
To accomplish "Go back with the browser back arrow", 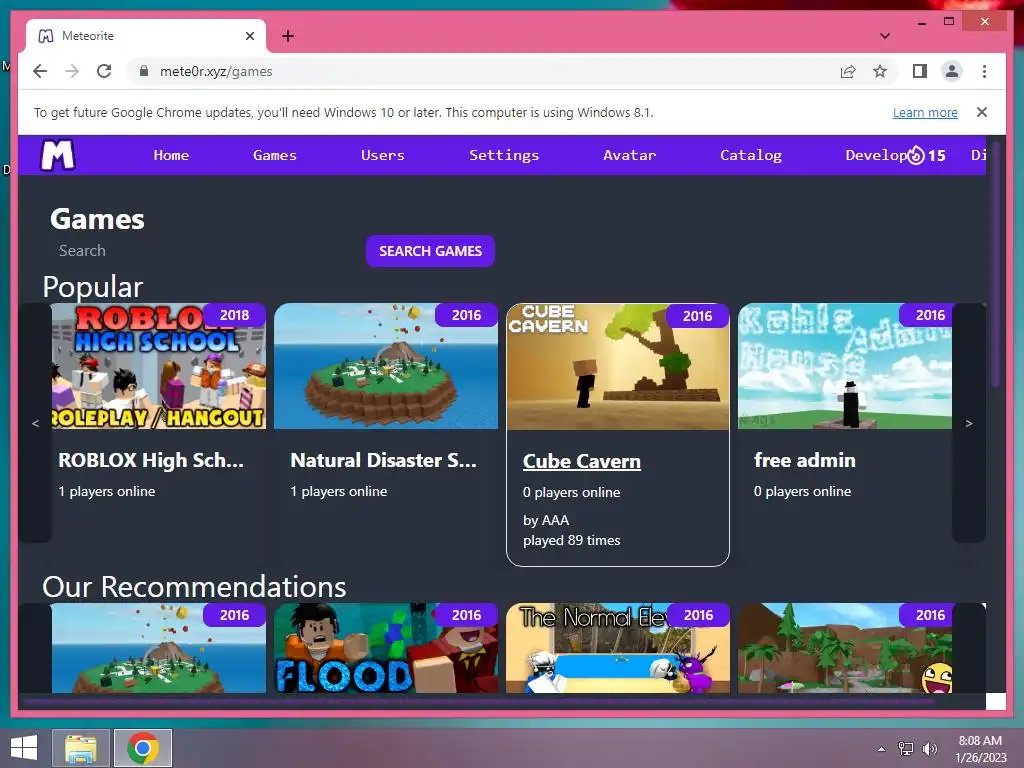I will 40,71.
